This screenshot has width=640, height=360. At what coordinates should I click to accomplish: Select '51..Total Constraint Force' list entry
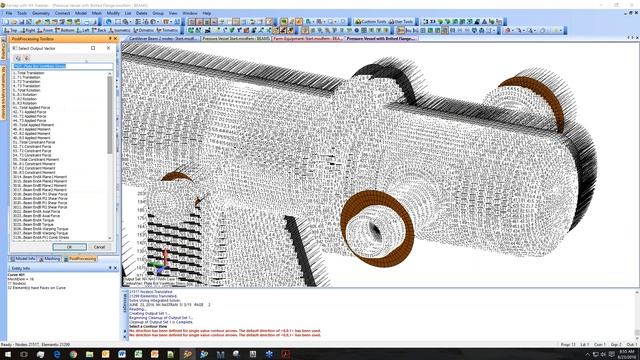33,142
